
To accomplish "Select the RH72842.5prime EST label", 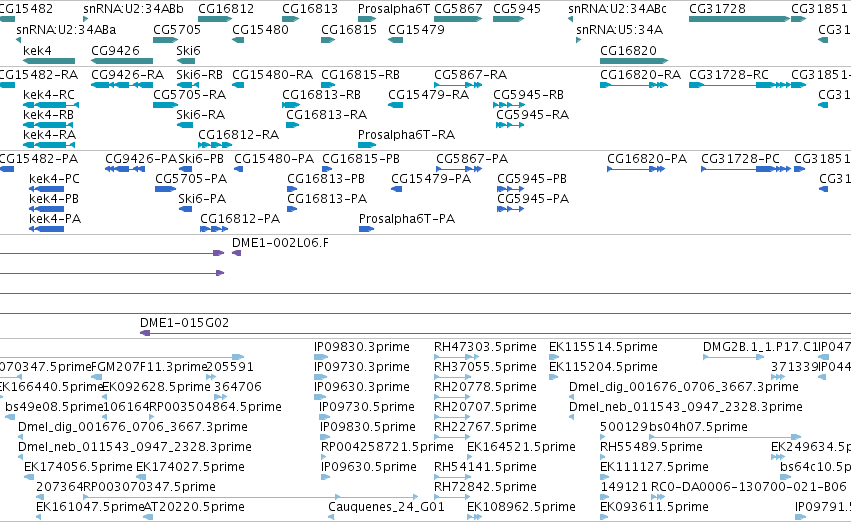I will [x=485, y=487].
